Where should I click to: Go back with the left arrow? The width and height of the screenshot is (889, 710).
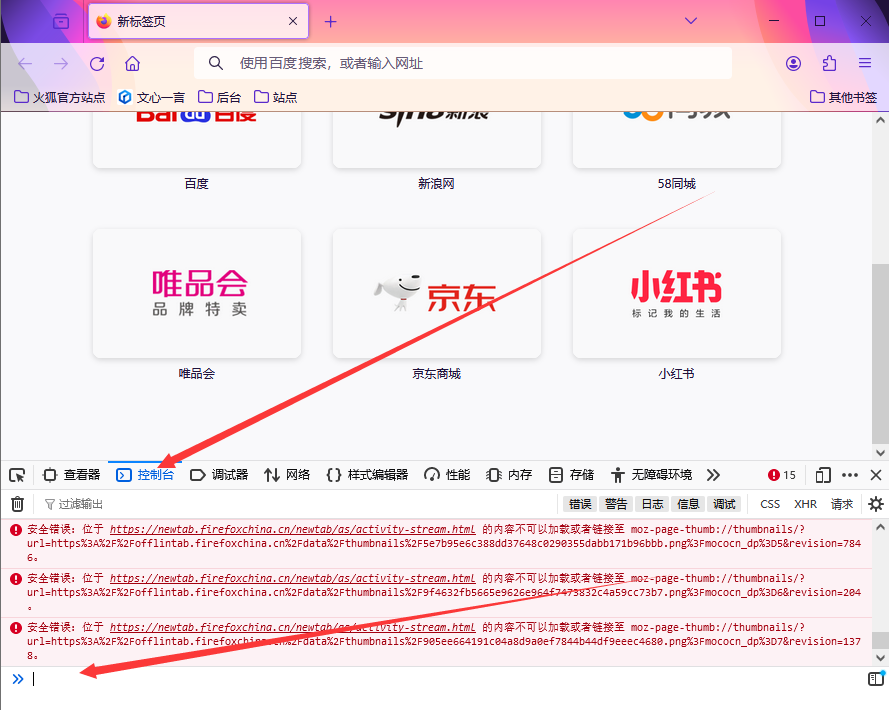pyautogui.click(x=26, y=64)
